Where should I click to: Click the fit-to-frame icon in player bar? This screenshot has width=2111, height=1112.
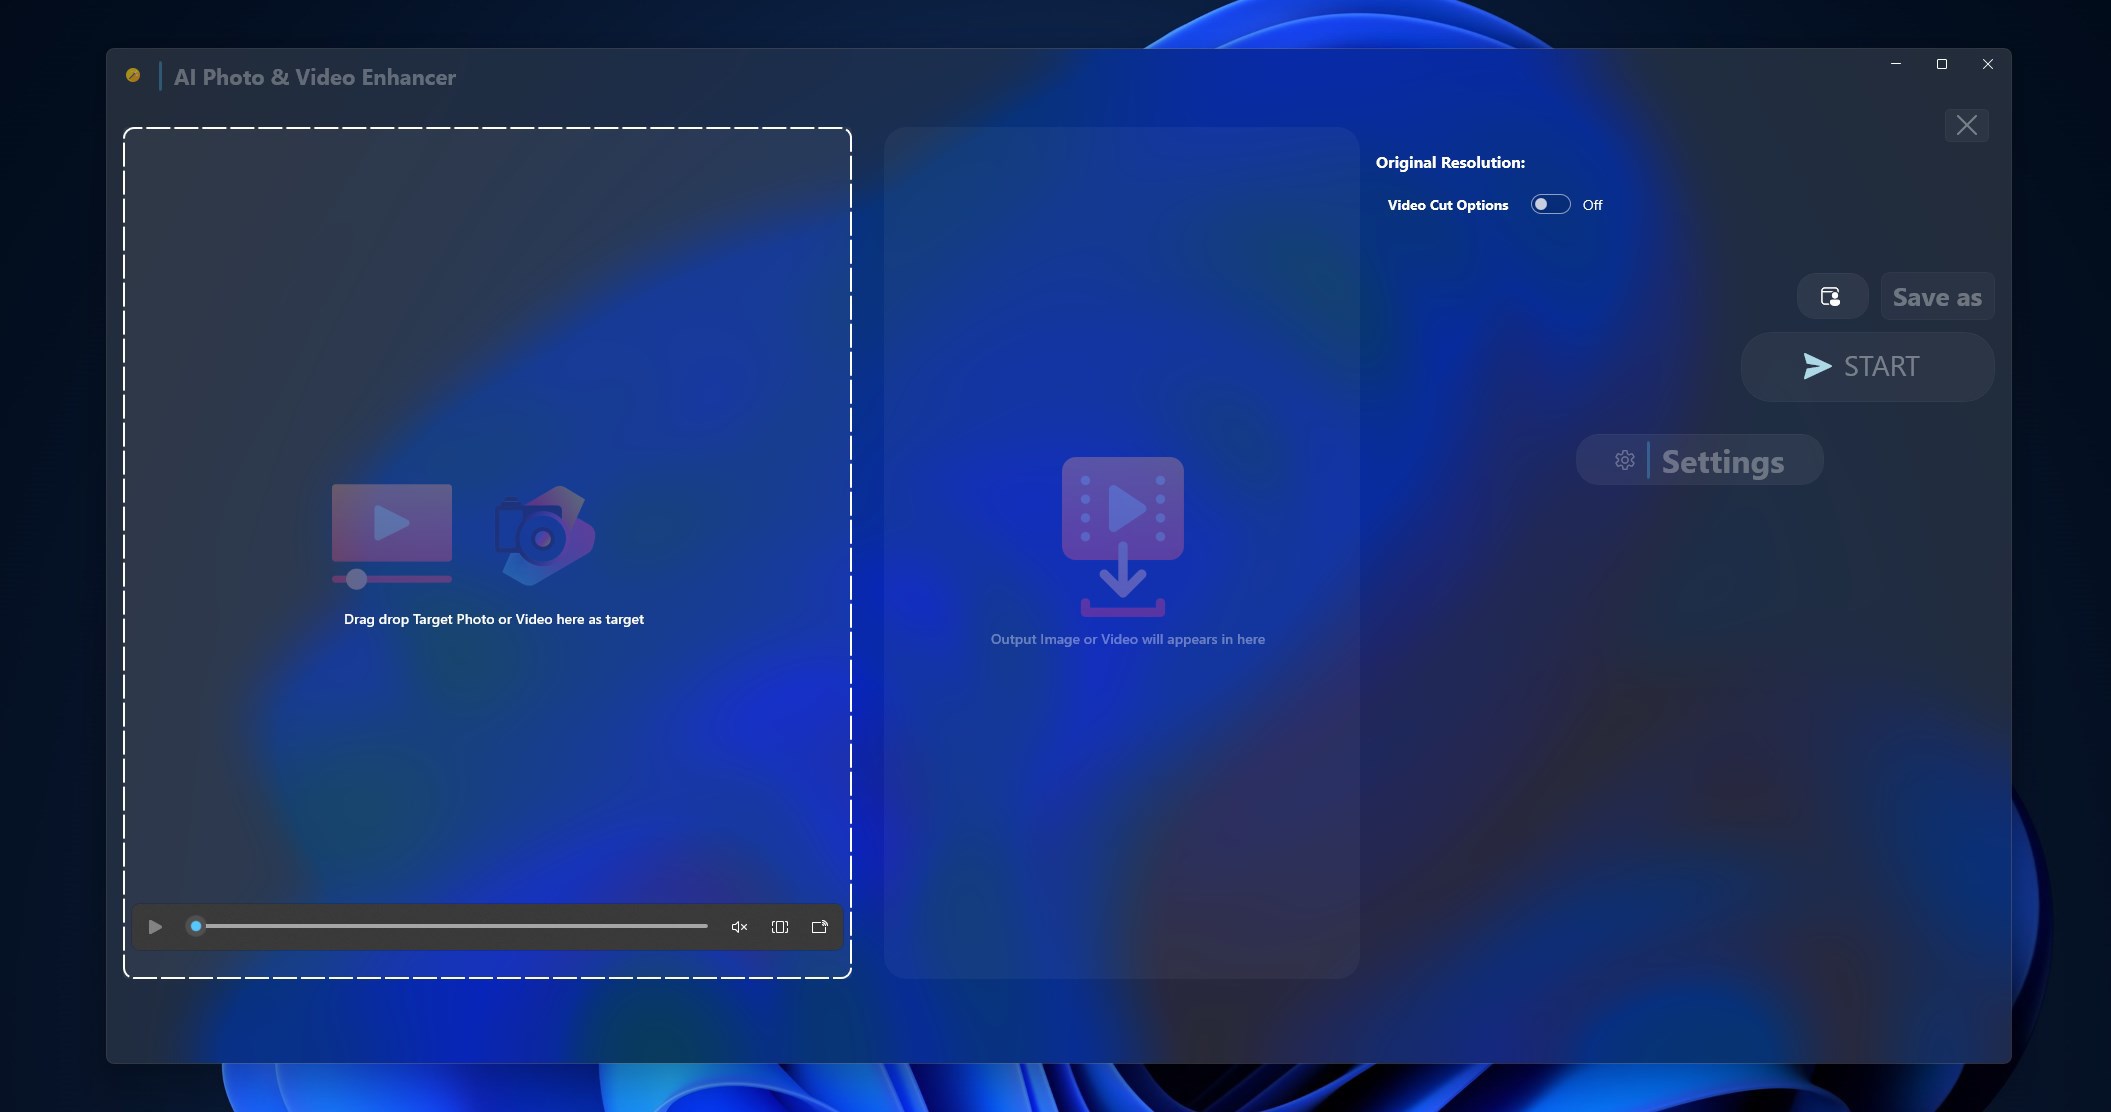tap(779, 926)
